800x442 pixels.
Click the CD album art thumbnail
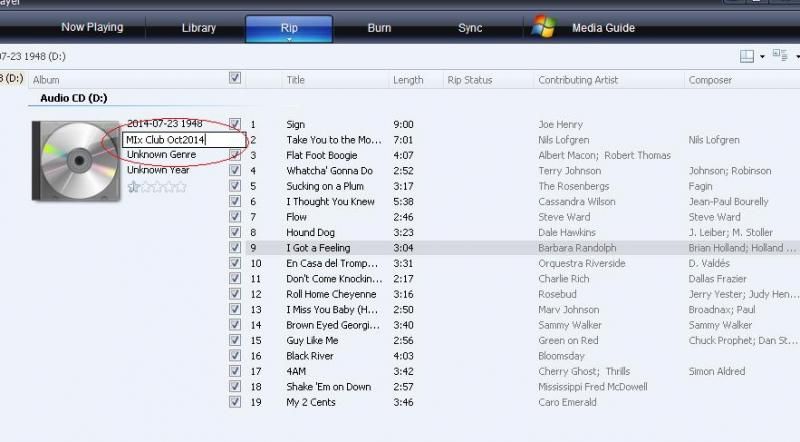(x=76, y=161)
